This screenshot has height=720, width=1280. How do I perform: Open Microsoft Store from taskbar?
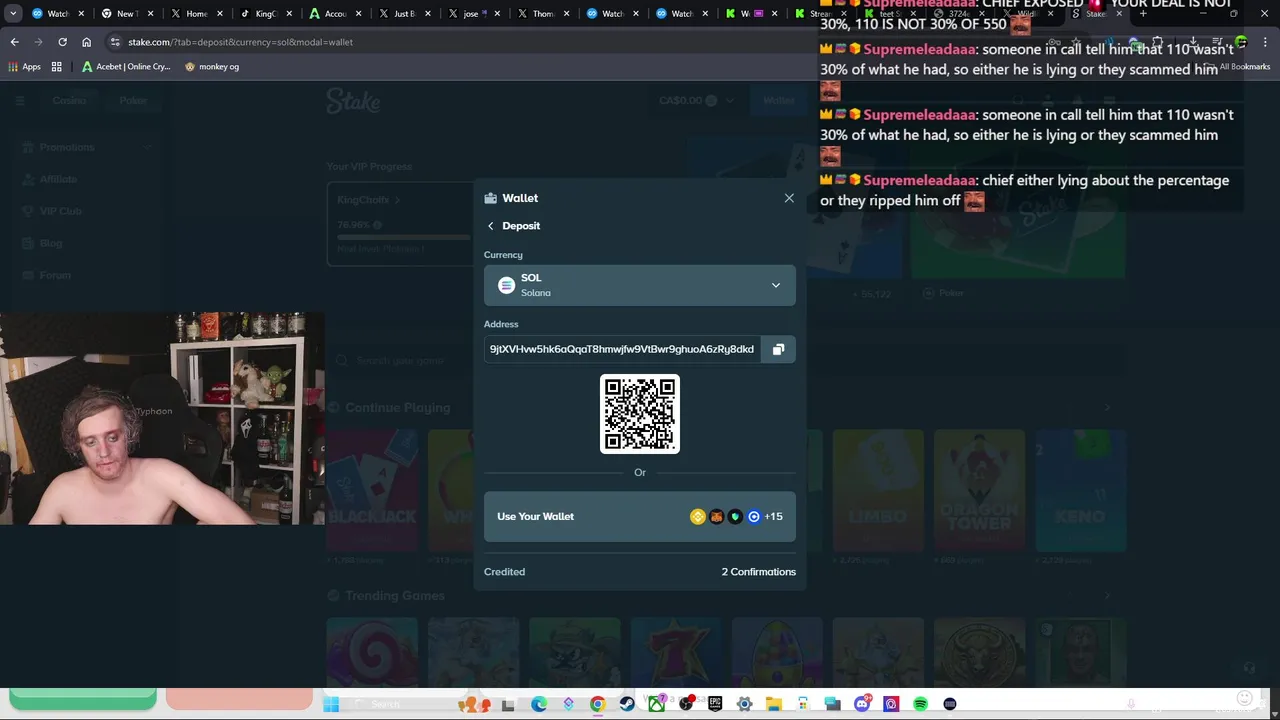tap(803, 704)
